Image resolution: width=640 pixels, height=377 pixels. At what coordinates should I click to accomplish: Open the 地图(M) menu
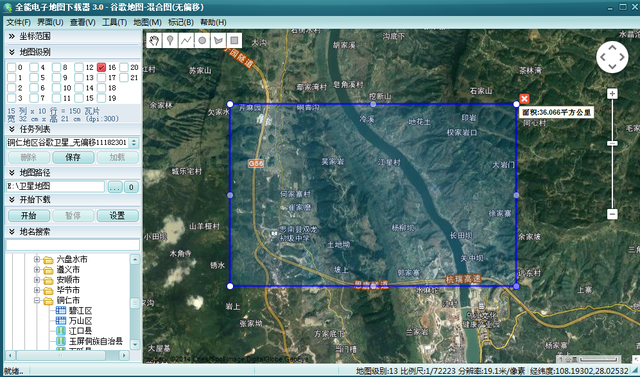[147, 22]
